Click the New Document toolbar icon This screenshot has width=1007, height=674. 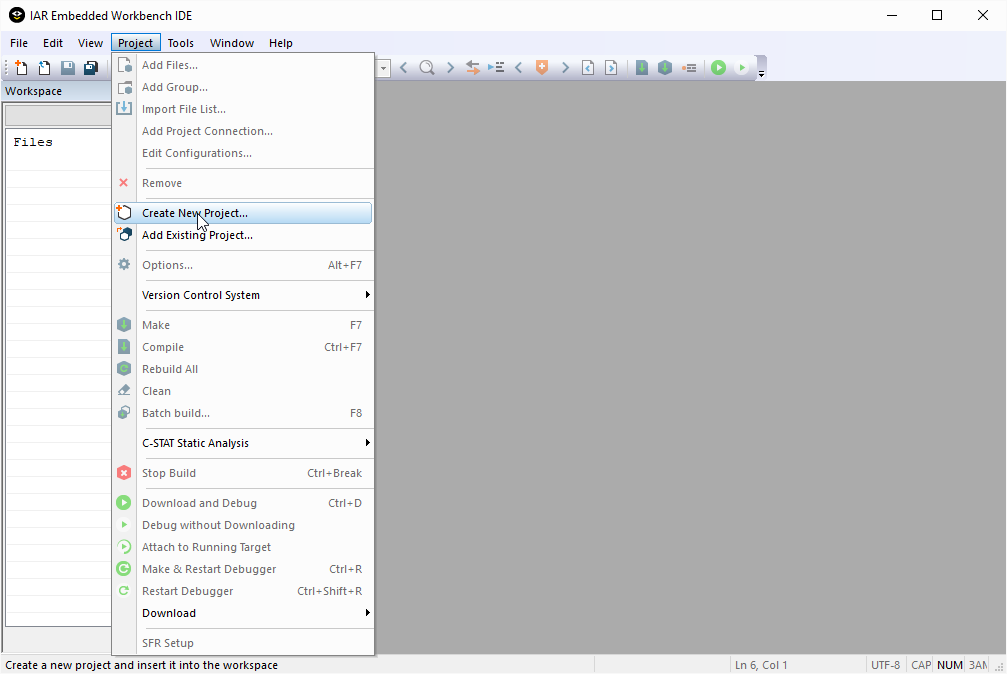pos(21,67)
